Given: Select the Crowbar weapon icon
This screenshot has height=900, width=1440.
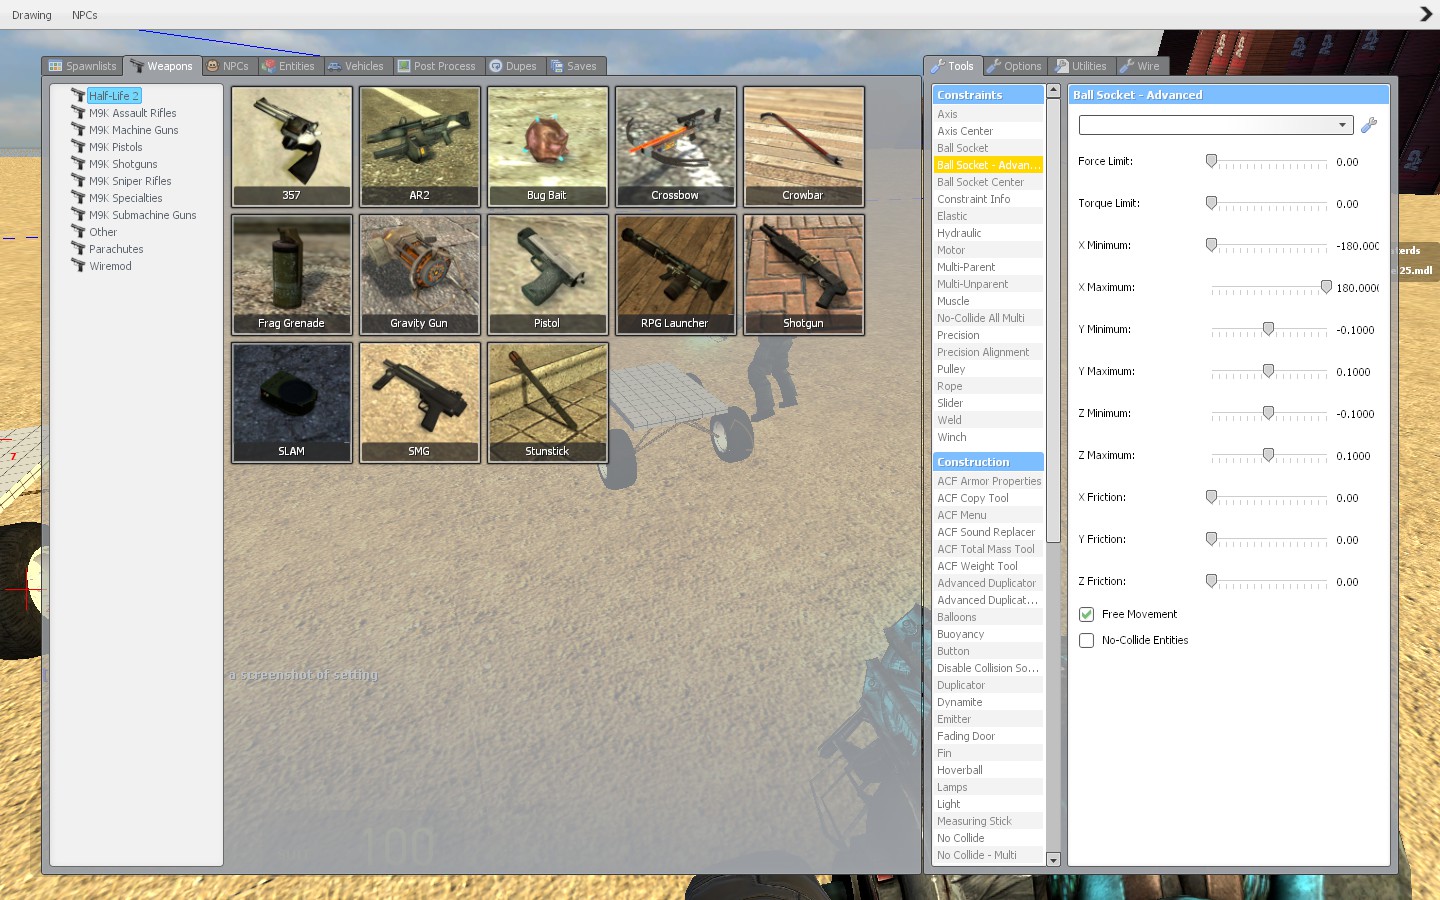Looking at the screenshot, I should [803, 146].
